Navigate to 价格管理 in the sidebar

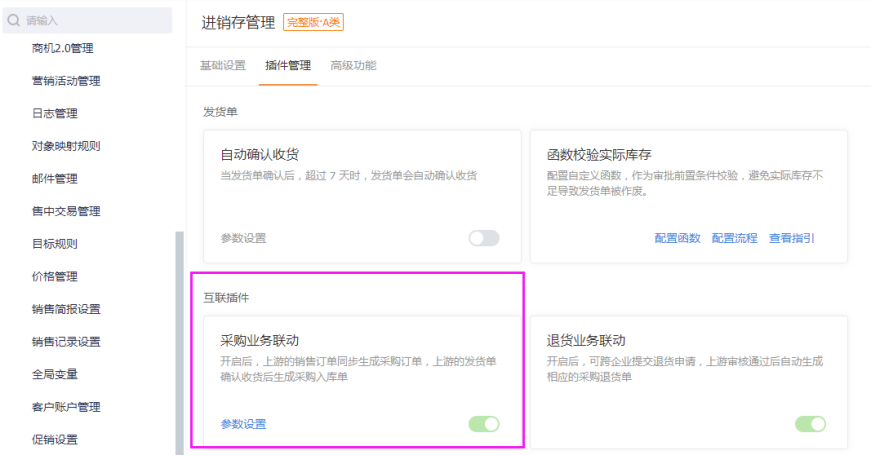point(54,277)
